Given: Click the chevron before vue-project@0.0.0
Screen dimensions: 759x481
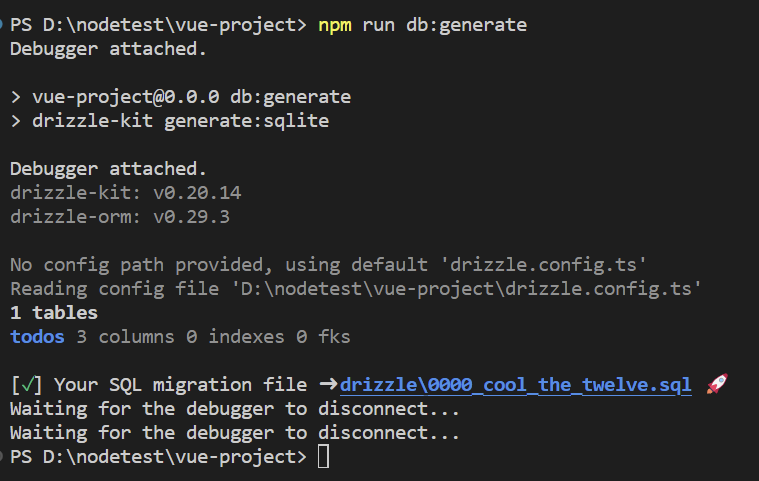Looking at the screenshot, I should [x=16, y=97].
